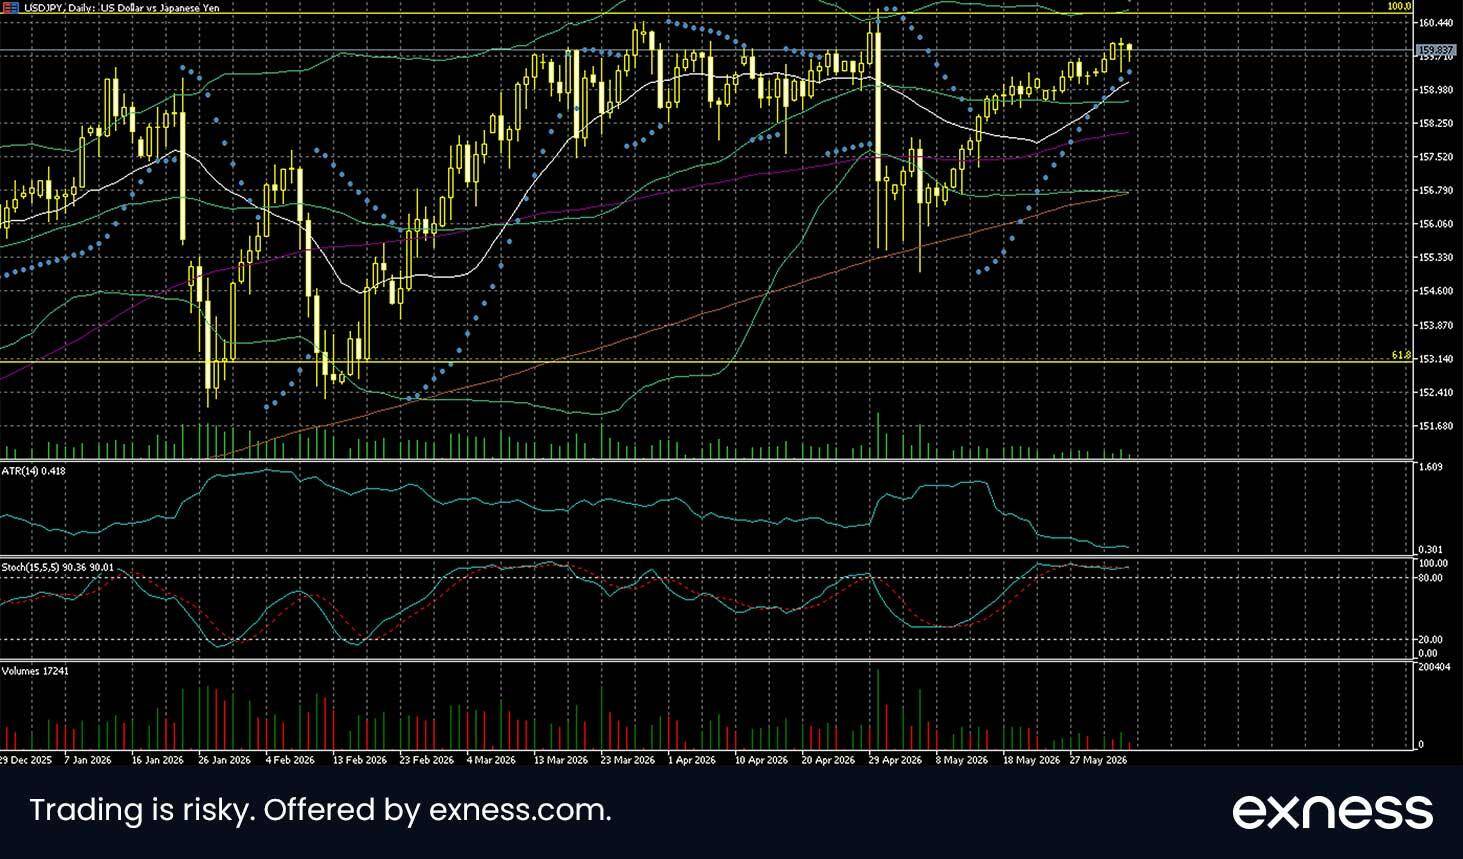Click the stochastic 80.00 level label
The image size is (1463, 859).
pos(1430,577)
